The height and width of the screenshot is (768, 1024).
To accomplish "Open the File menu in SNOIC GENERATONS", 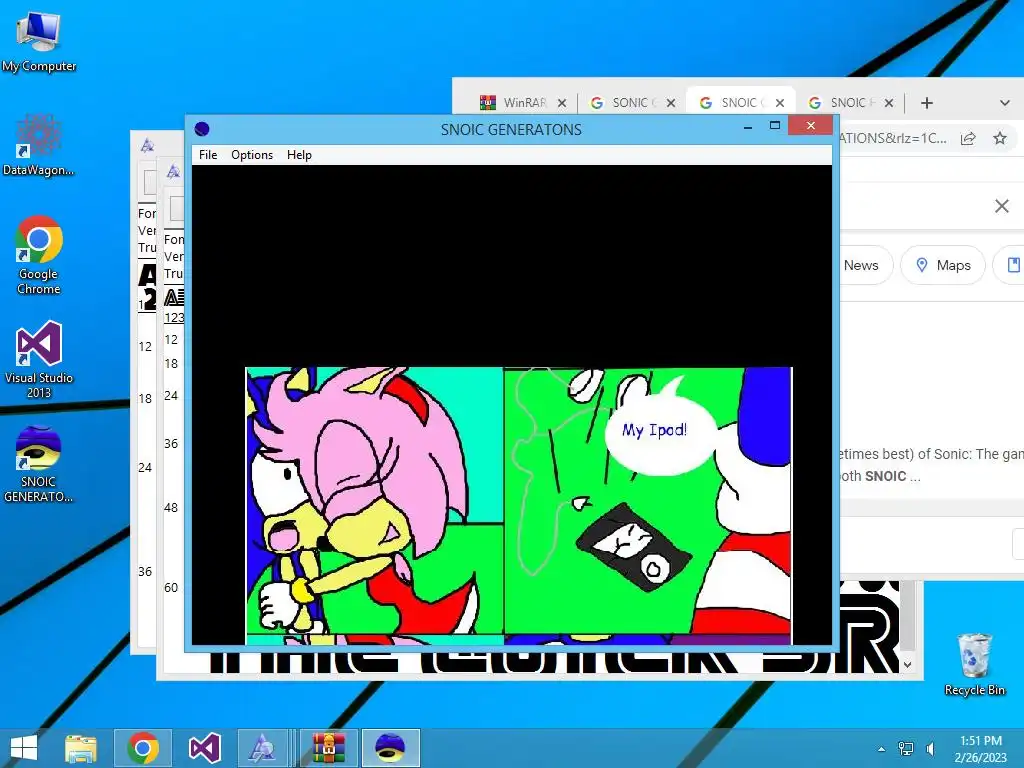I will click(x=208, y=155).
